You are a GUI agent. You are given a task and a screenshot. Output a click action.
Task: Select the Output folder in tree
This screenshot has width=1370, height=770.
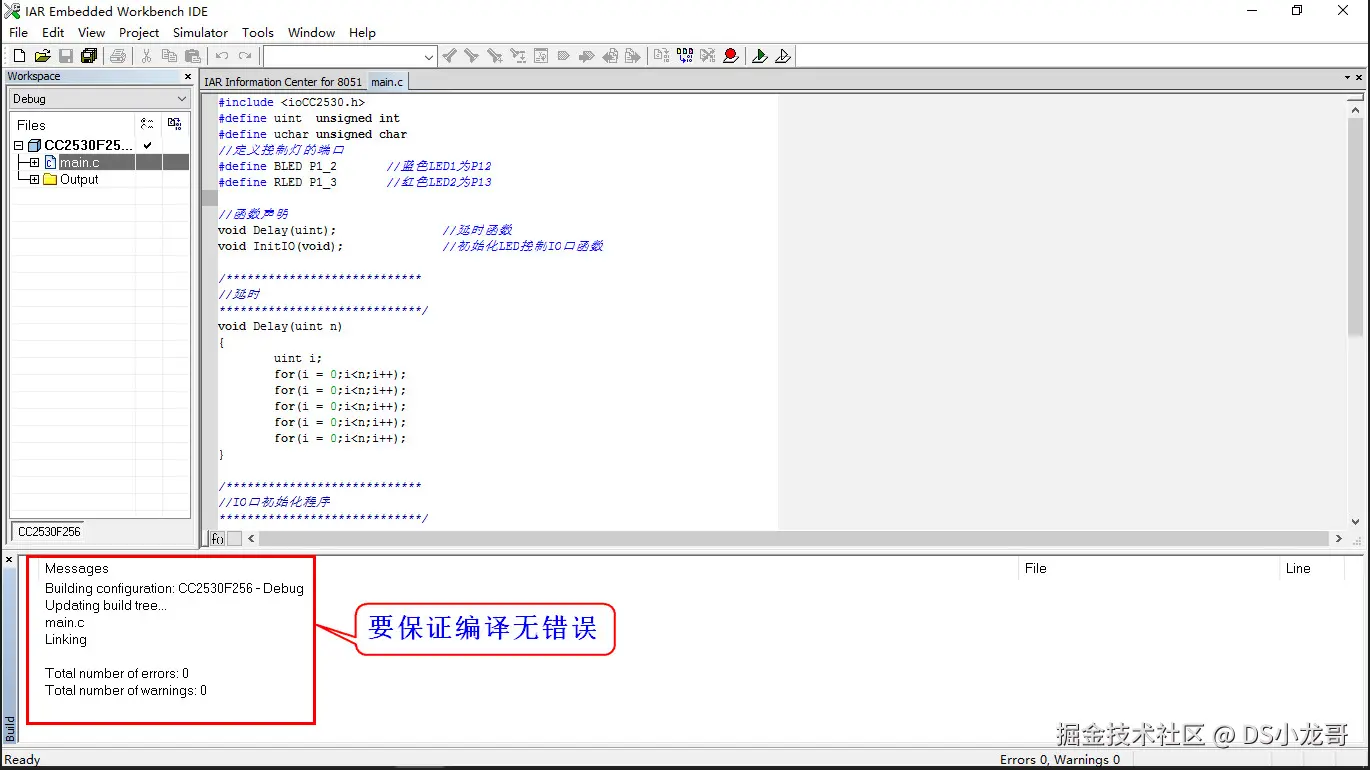coord(79,179)
